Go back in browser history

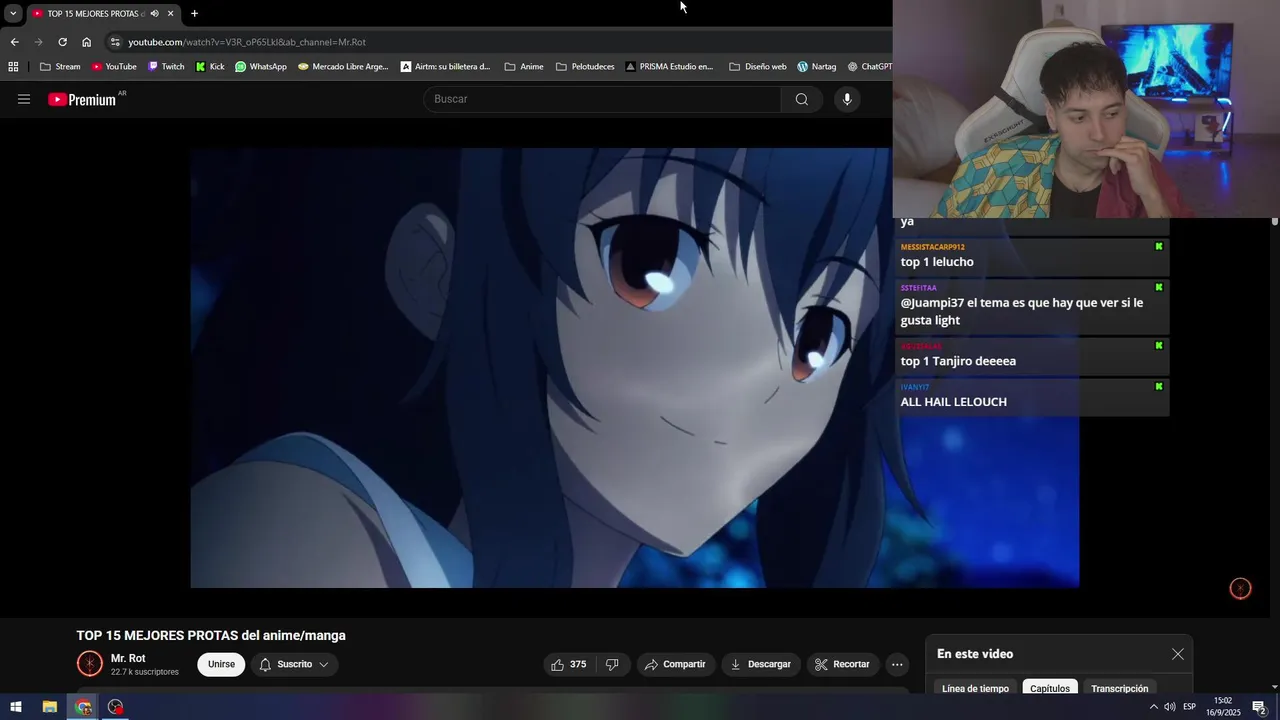point(14,42)
